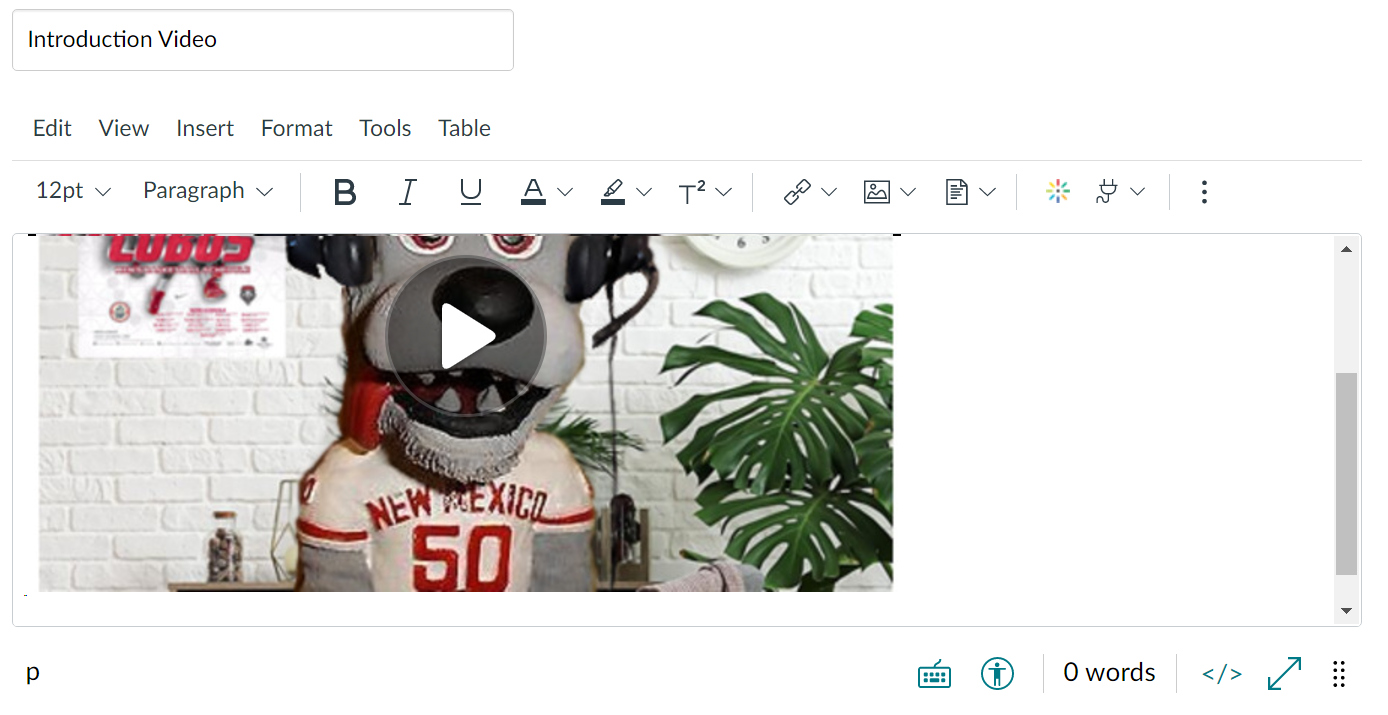Click the Introduction Video title field

(263, 40)
